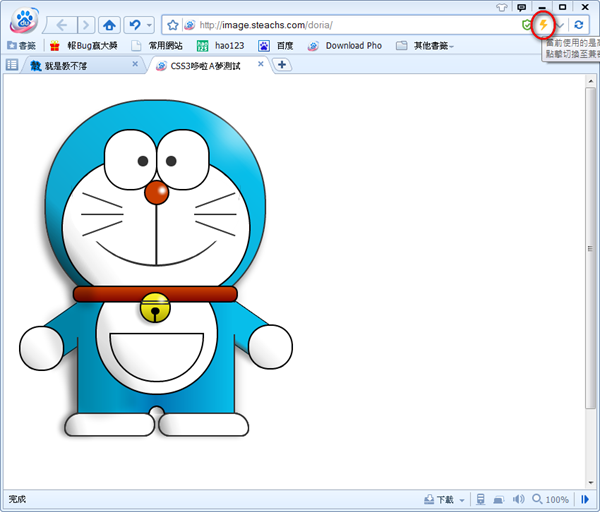Viewport: 600px width, 512px height.
Task: Open a new tab with plus button
Action: pyautogui.click(x=283, y=65)
